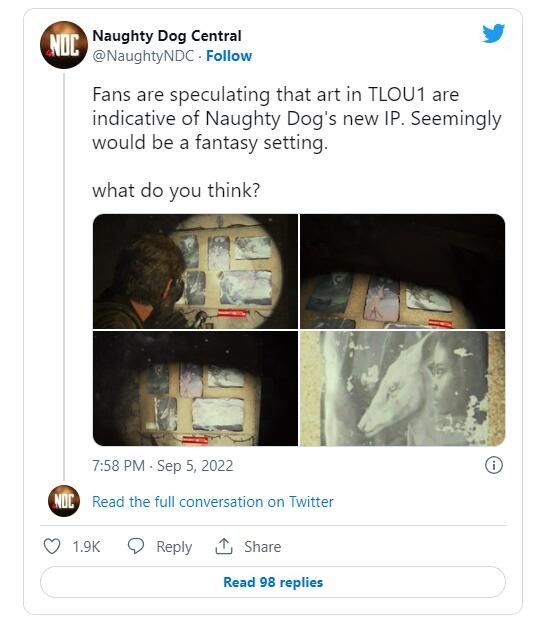
Task: Click the share upload arrow icon
Action: (x=223, y=546)
